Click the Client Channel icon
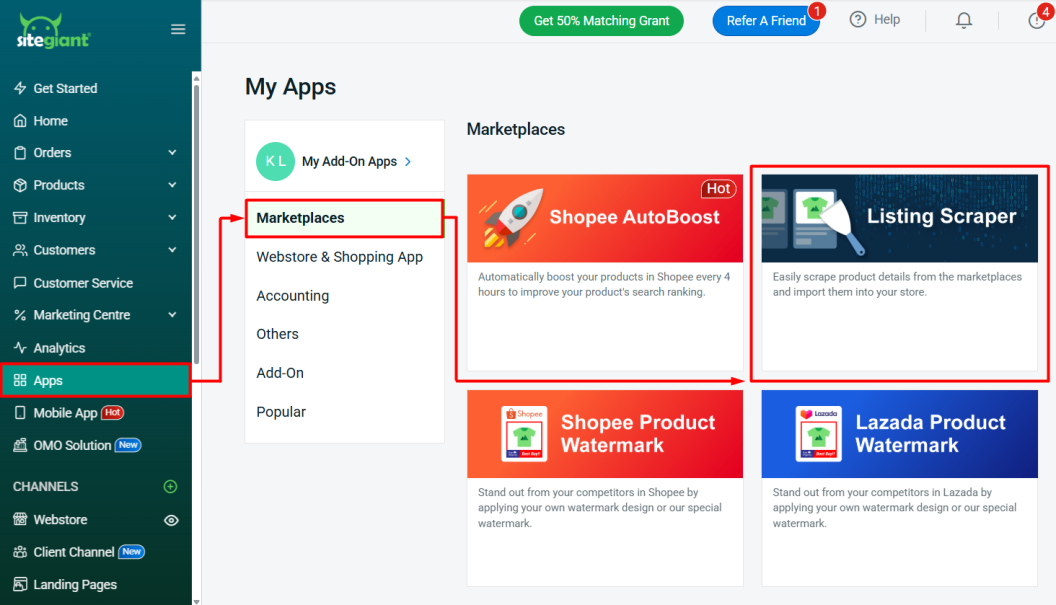 pyautogui.click(x=20, y=552)
